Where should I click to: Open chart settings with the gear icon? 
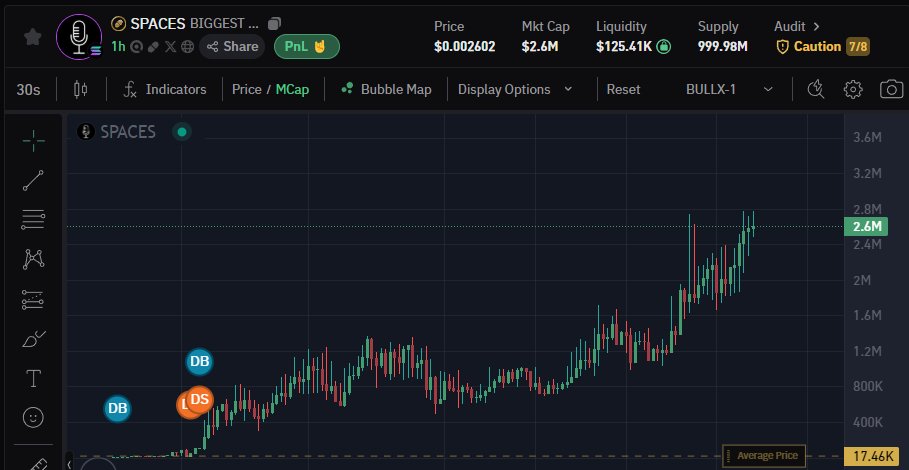click(853, 89)
